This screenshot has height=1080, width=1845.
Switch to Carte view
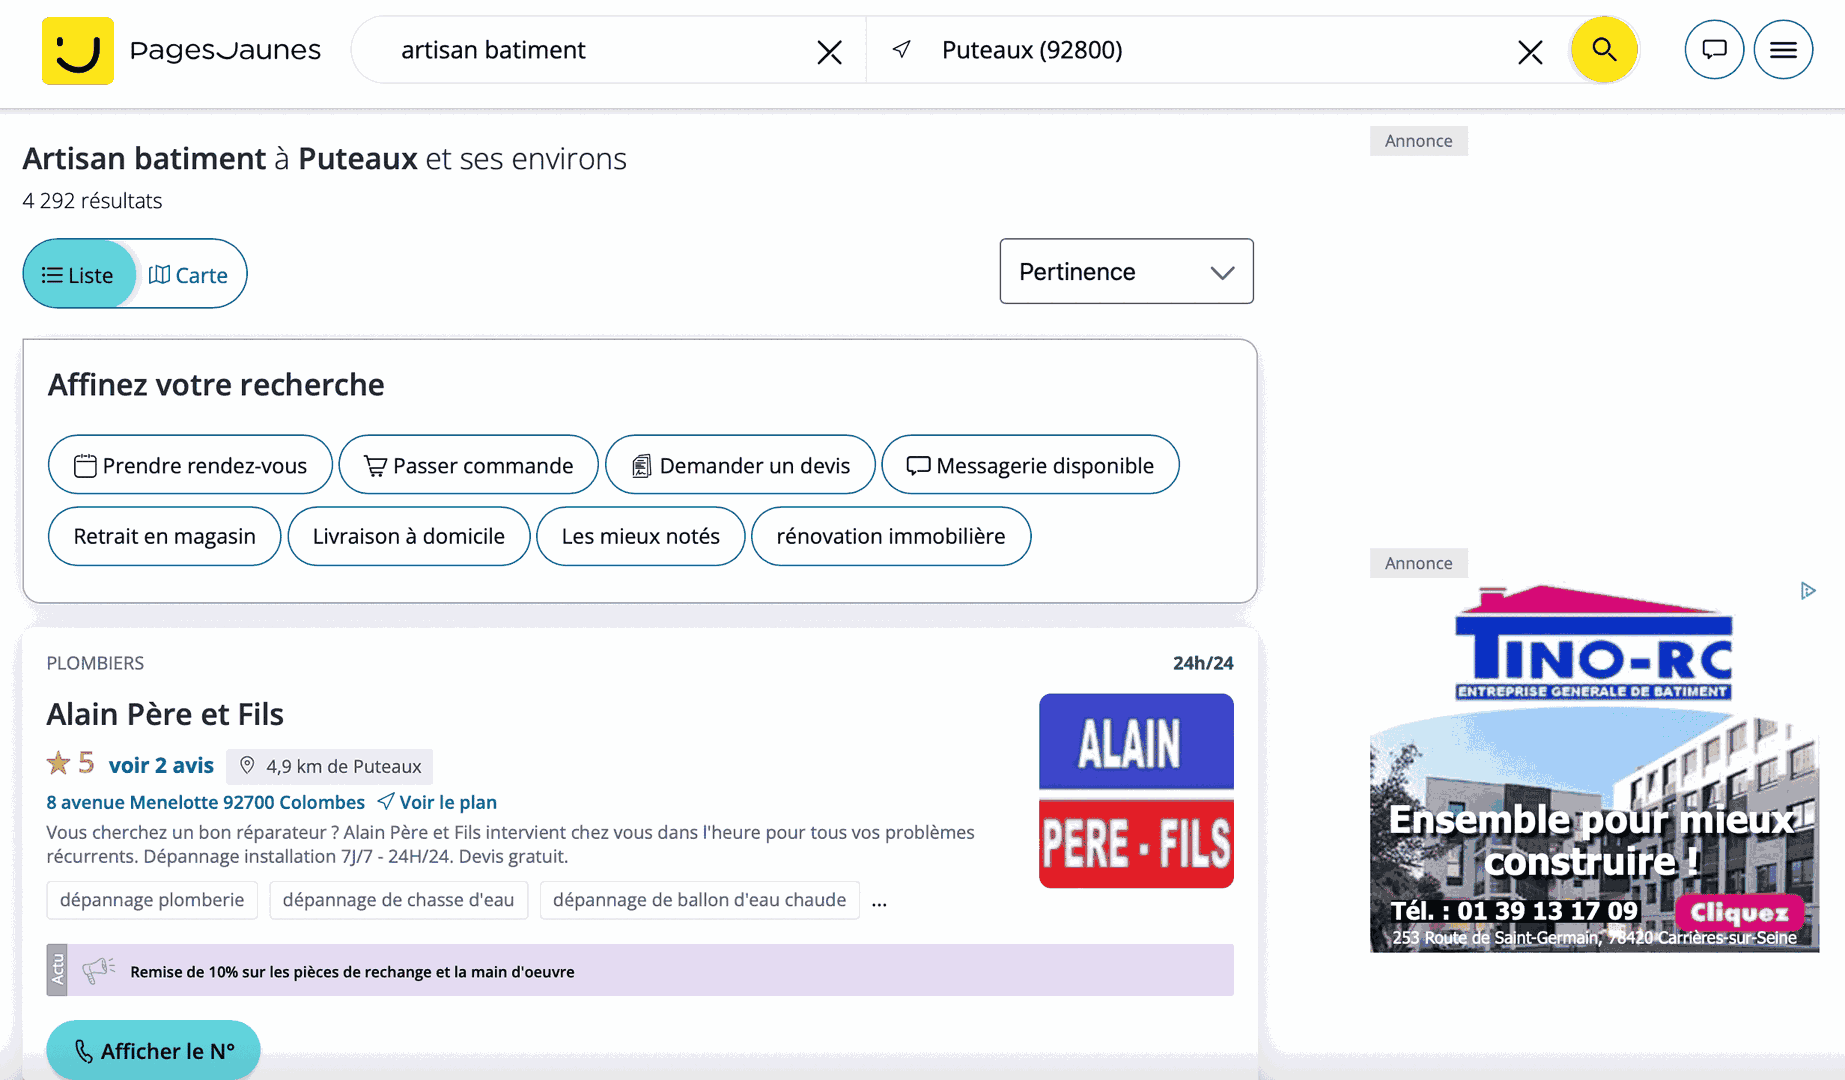189,275
